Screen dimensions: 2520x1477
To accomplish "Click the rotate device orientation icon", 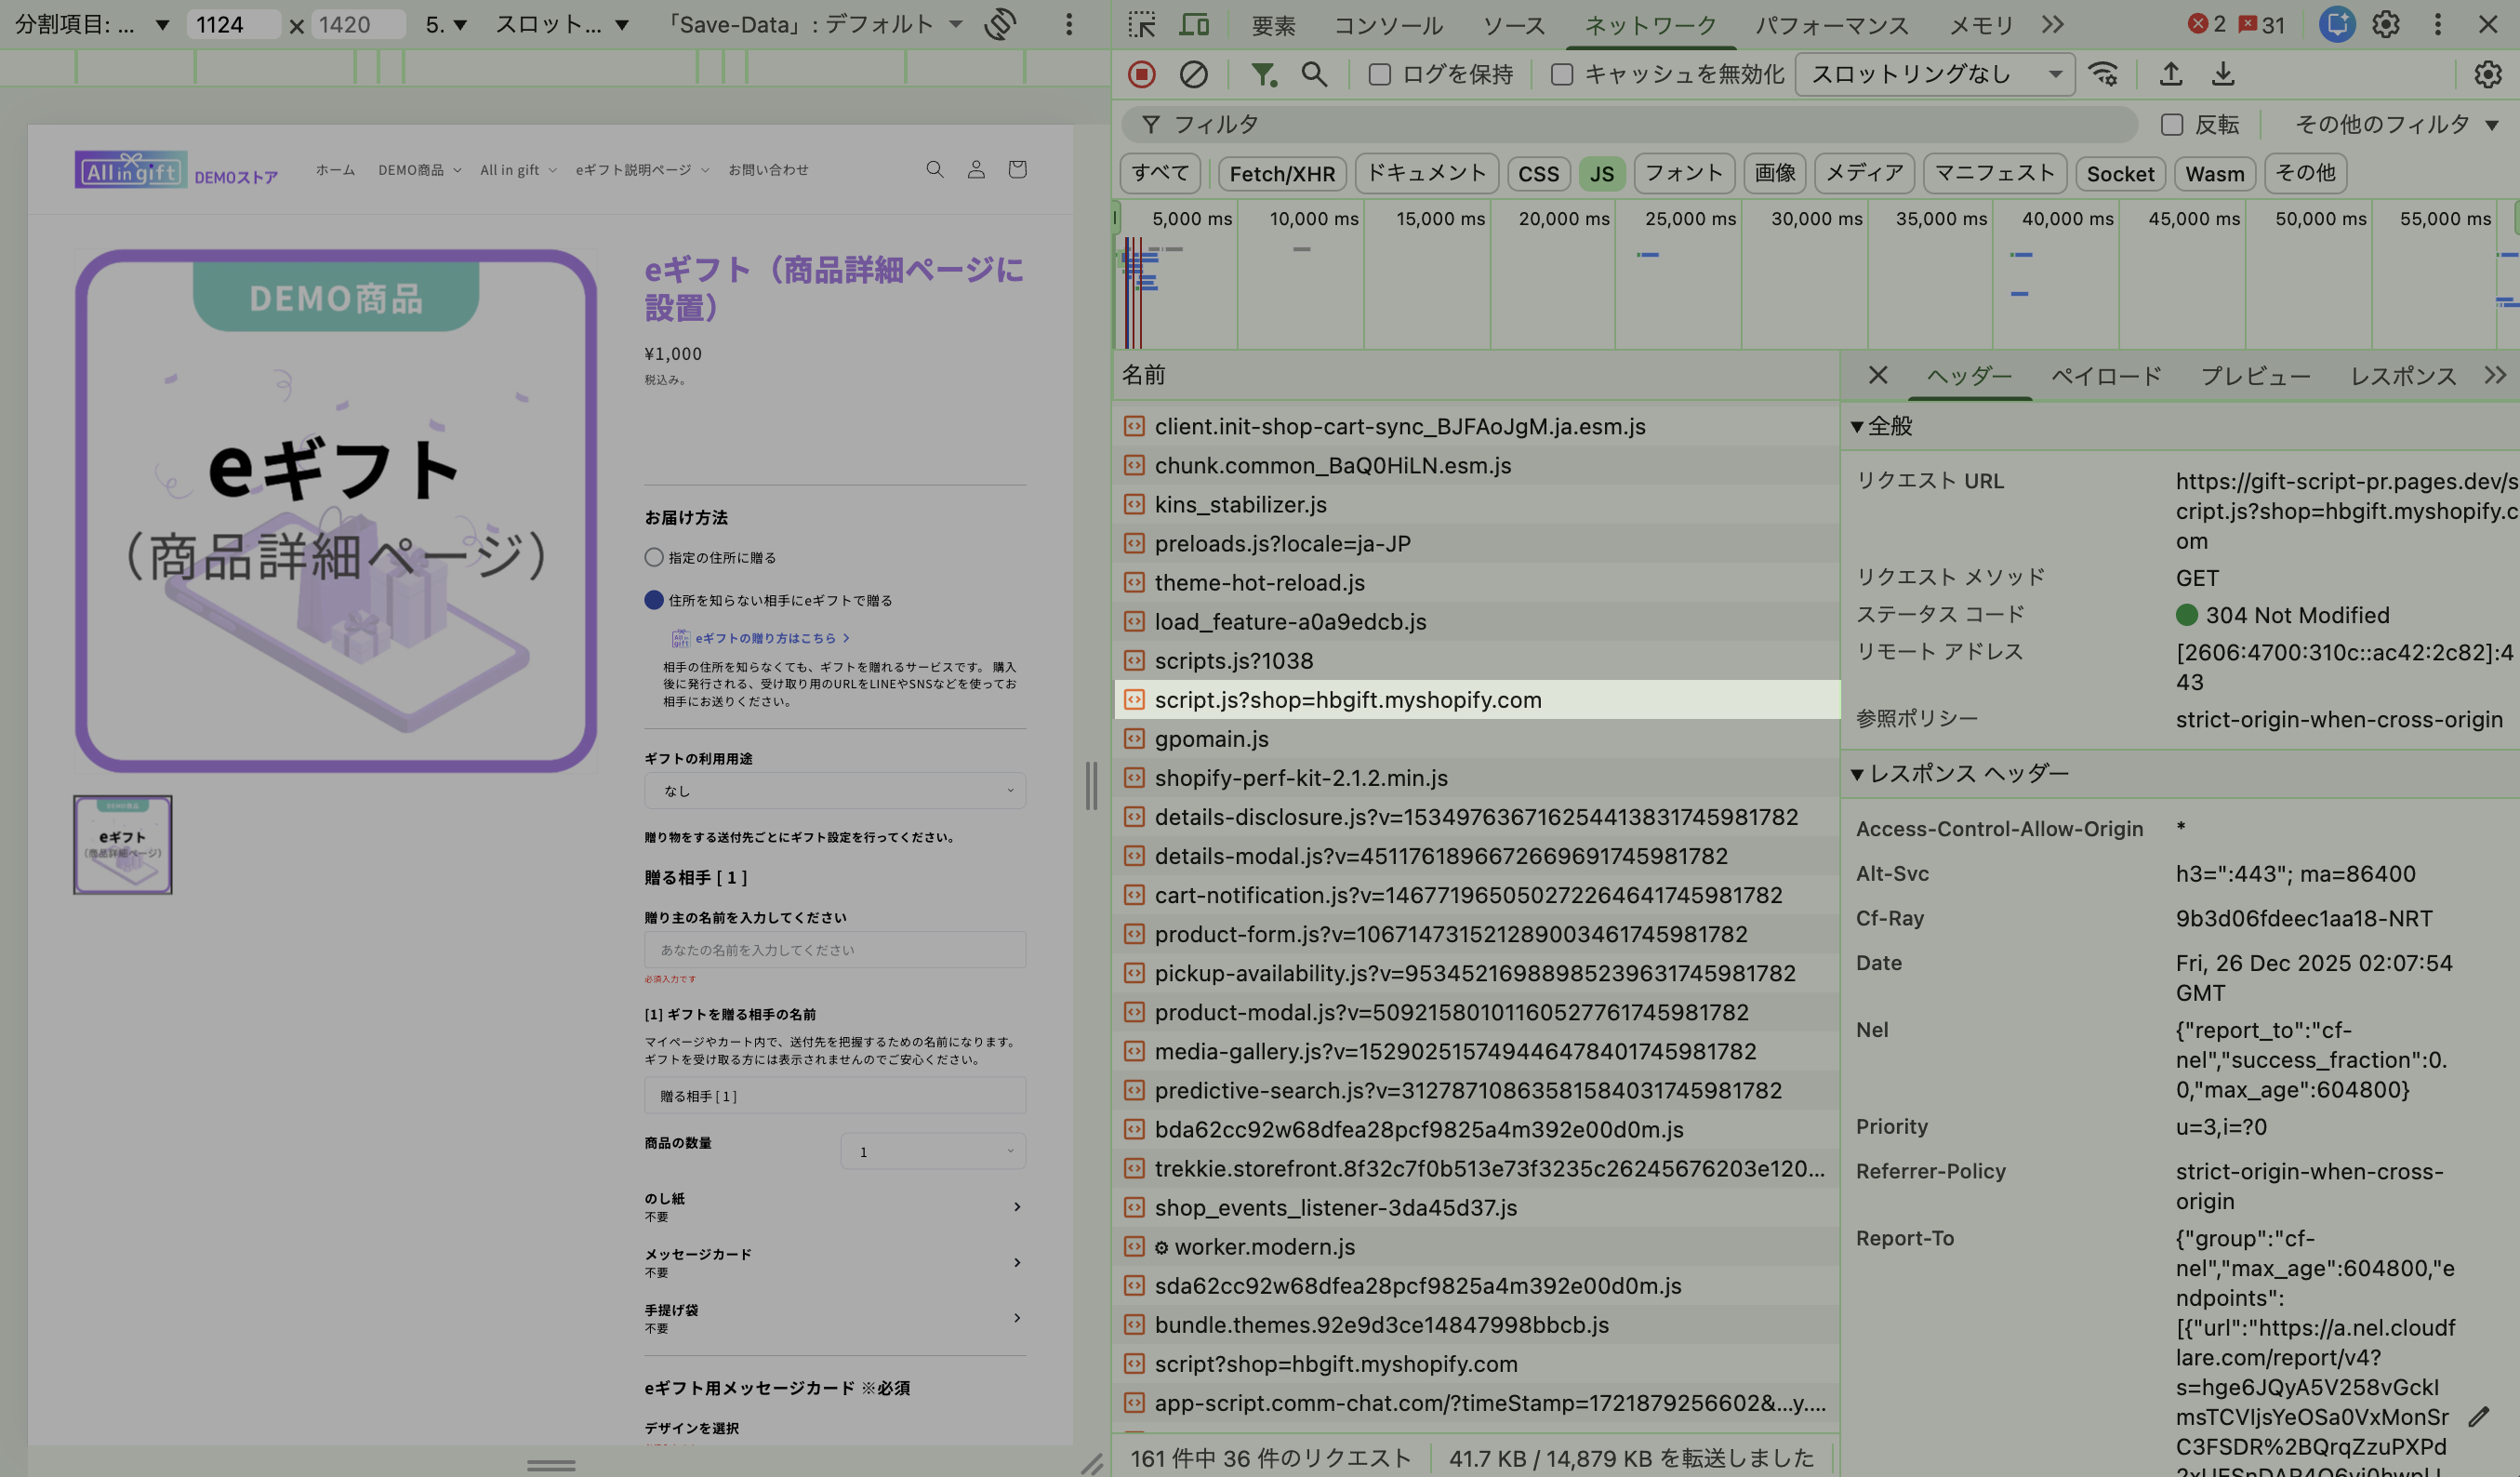I will [1000, 24].
